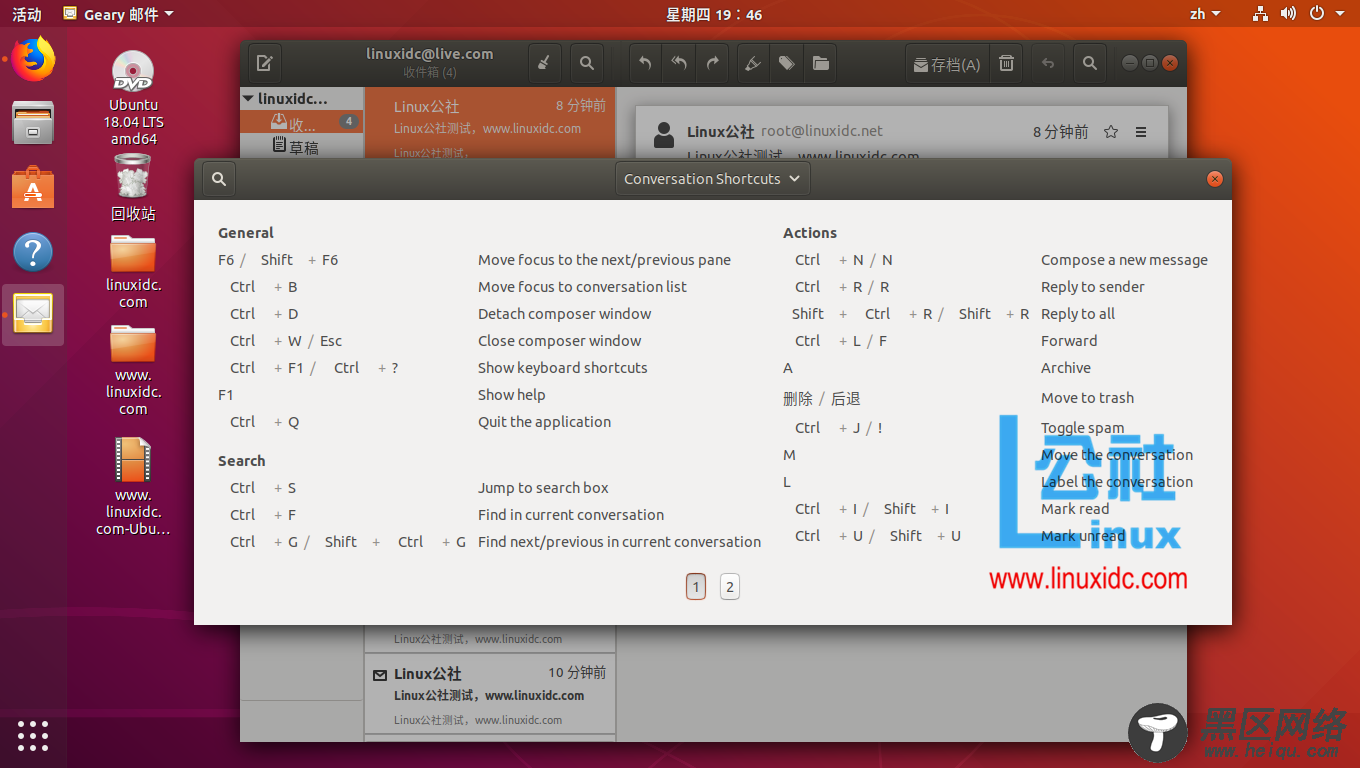Click the 存档(A) archive button
Viewport: 1360px width, 768px height.
pos(947,63)
